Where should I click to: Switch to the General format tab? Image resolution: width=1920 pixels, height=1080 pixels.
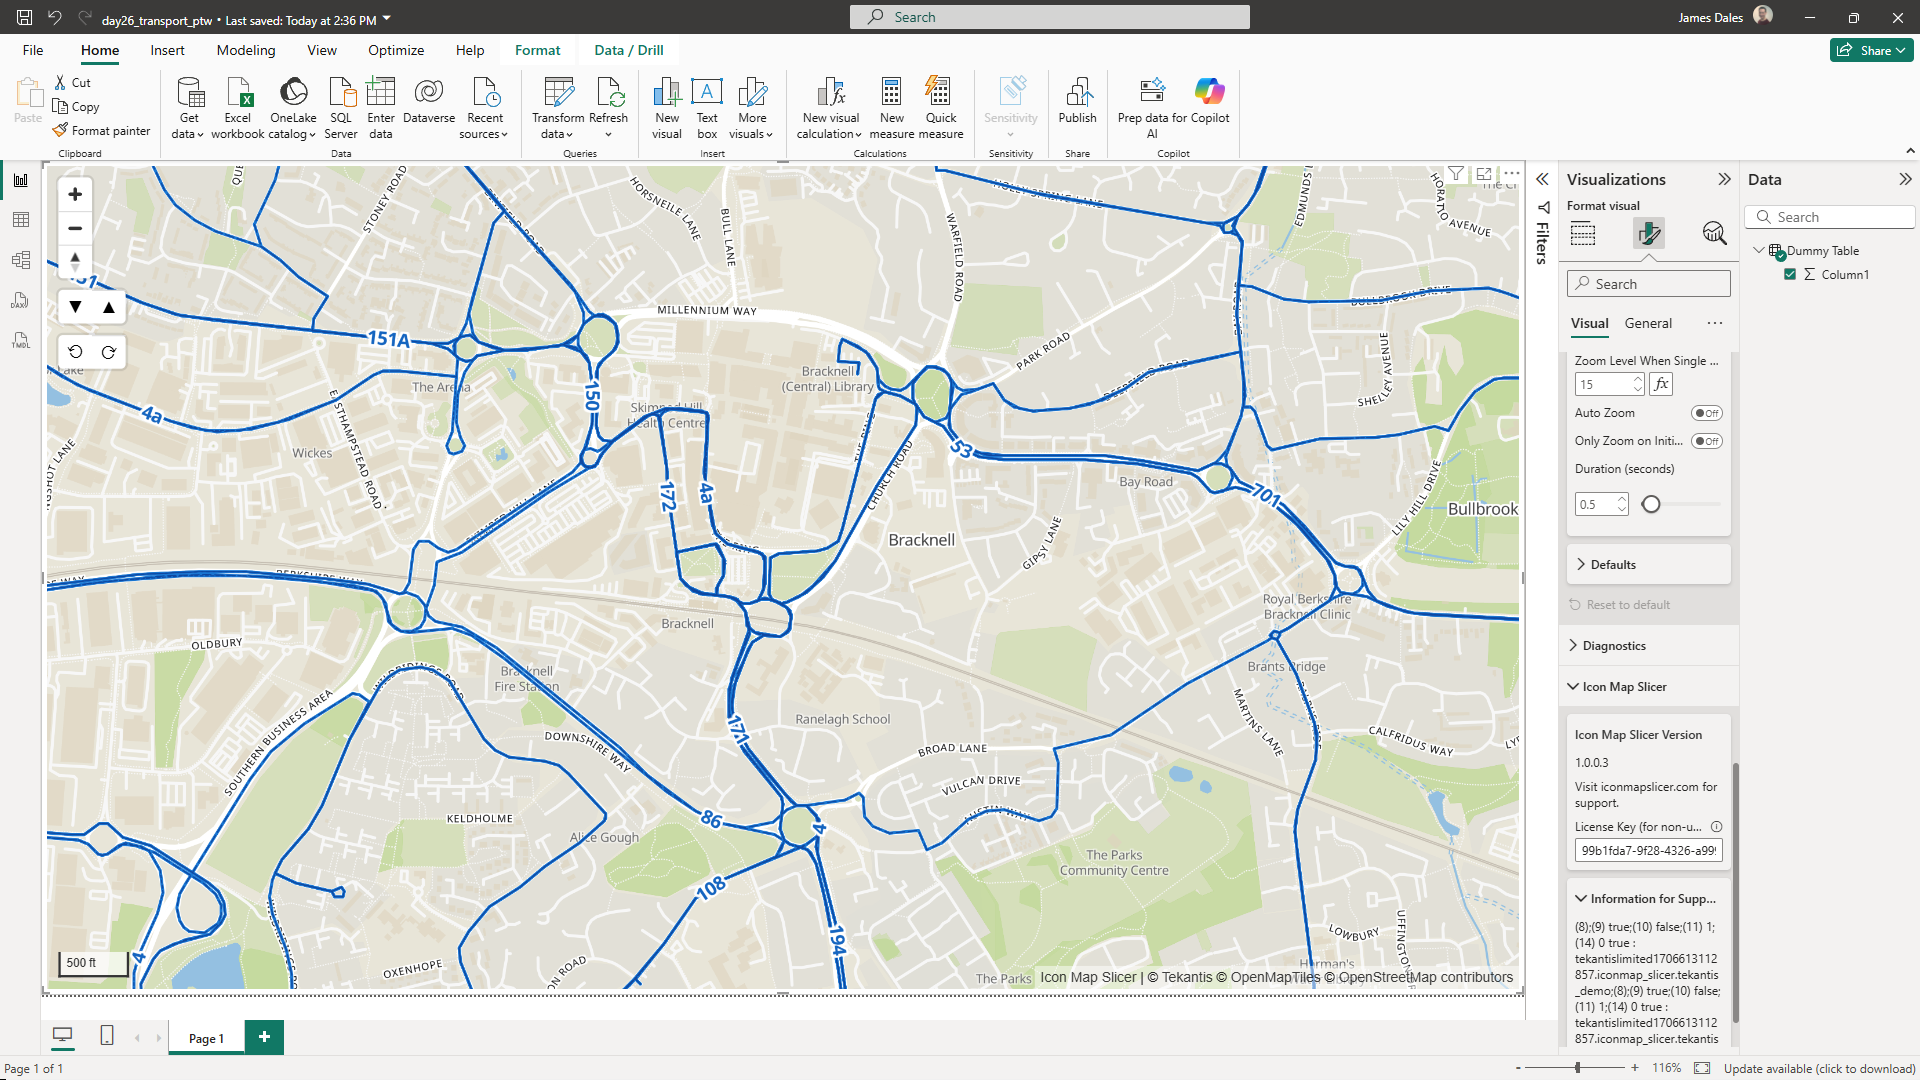[x=1647, y=323]
